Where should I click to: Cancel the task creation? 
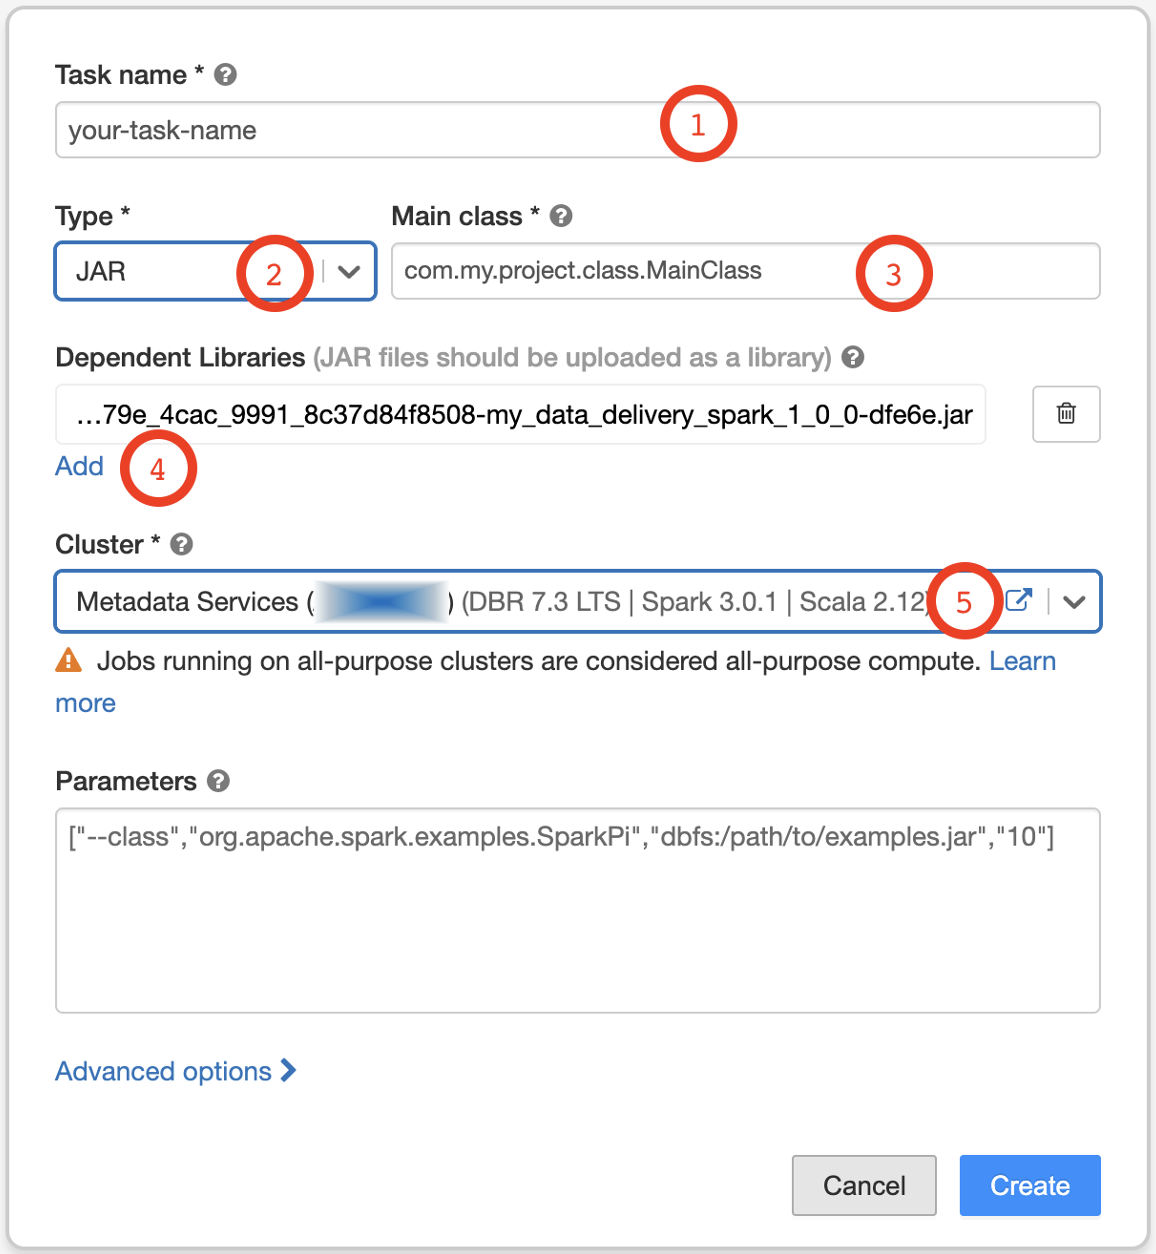(x=863, y=1185)
